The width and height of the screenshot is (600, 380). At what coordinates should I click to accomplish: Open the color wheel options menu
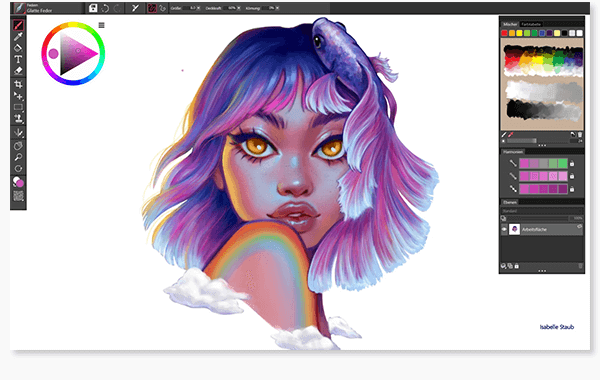tap(101, 25)
